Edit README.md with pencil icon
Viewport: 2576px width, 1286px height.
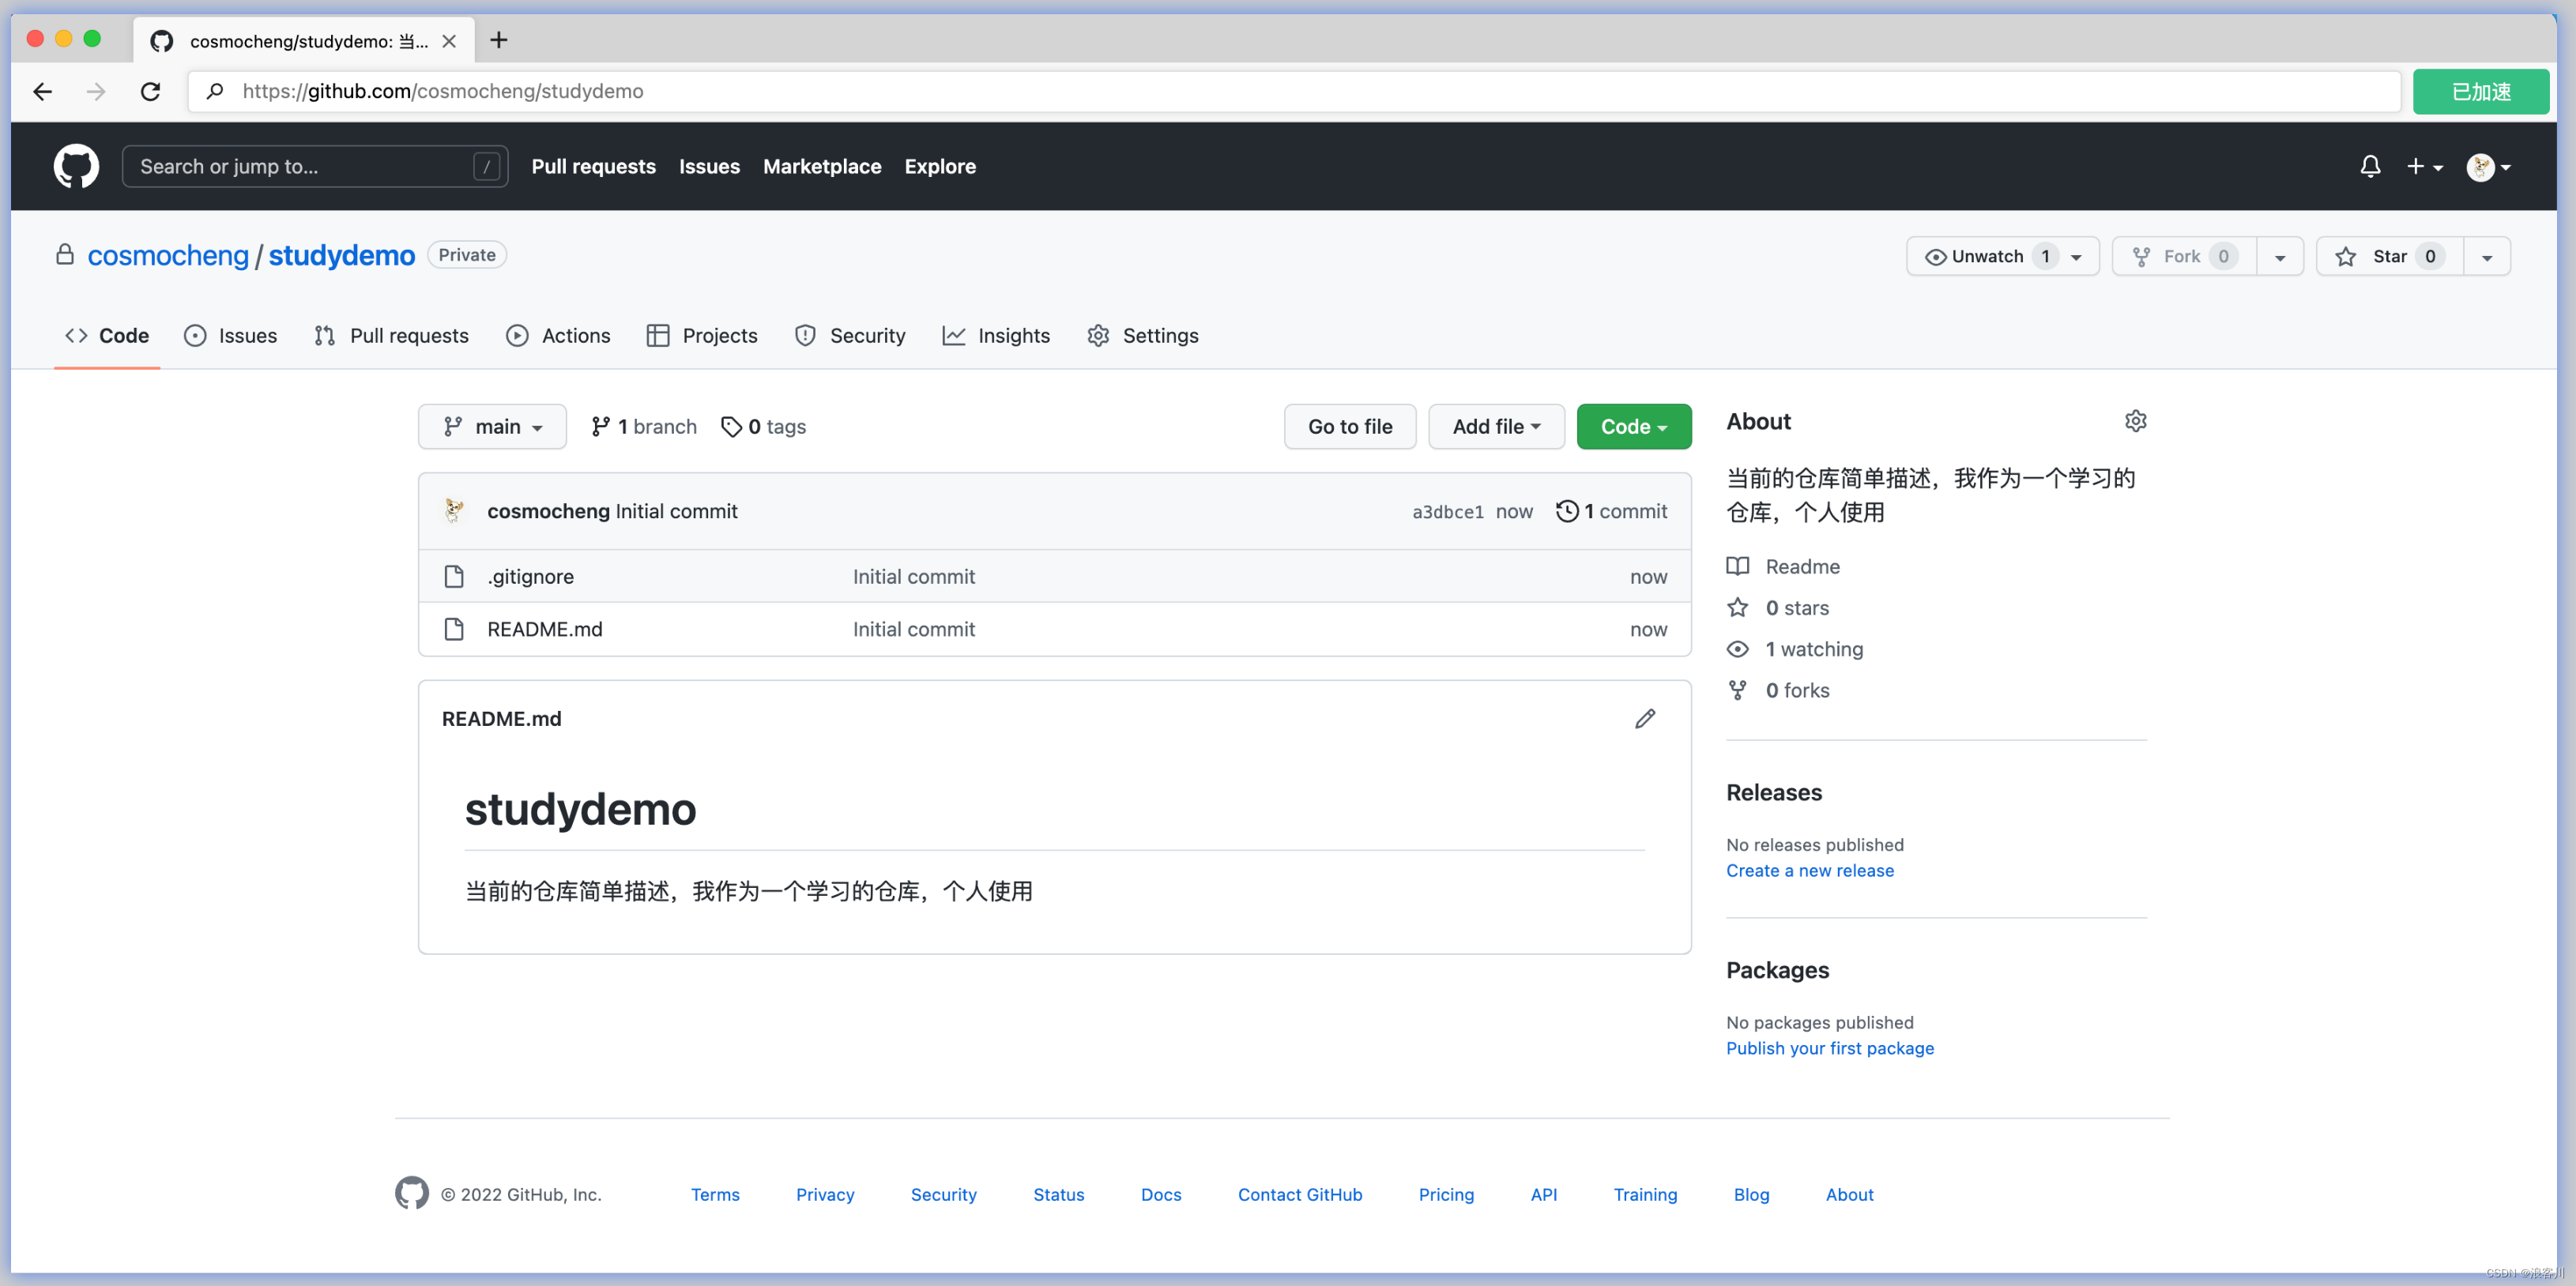(x=1645, y=719)
